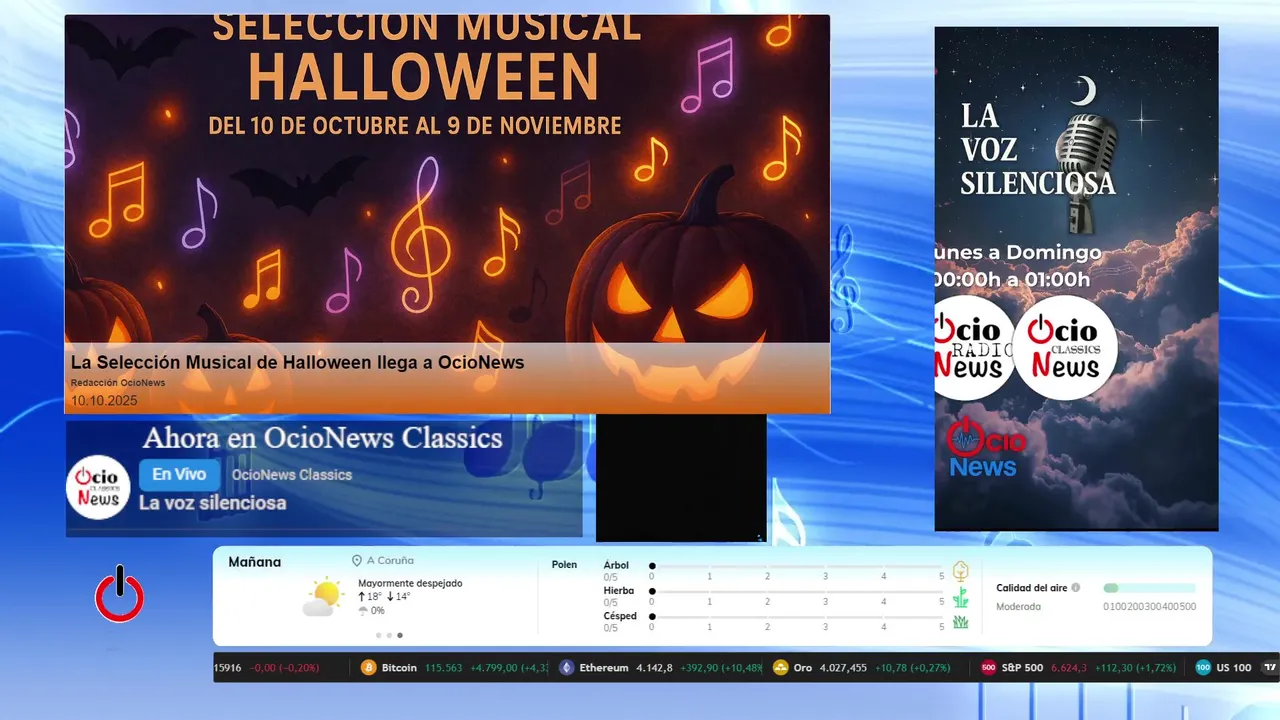Click the Ethereum icon in ticker
Viewport: 1280px width, 720px height.
(567, 668)
